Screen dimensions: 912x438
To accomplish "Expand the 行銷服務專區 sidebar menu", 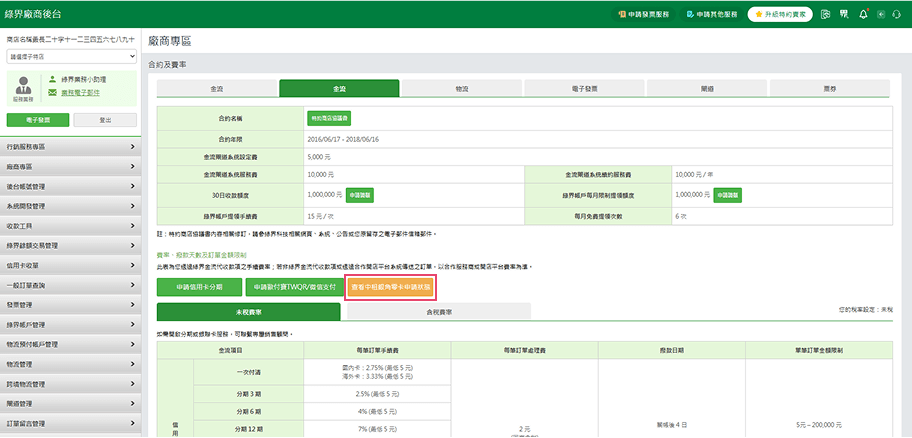I will coord(71,147).
